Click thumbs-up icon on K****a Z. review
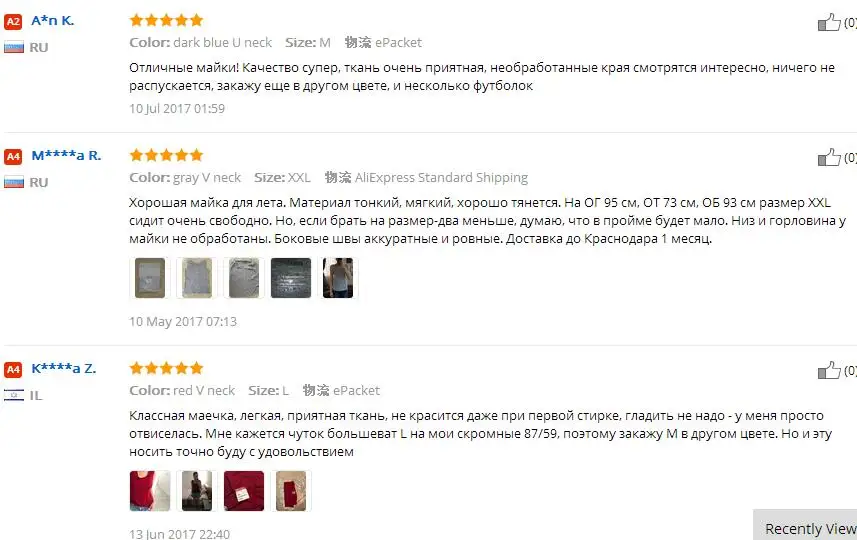 (829, 371)
